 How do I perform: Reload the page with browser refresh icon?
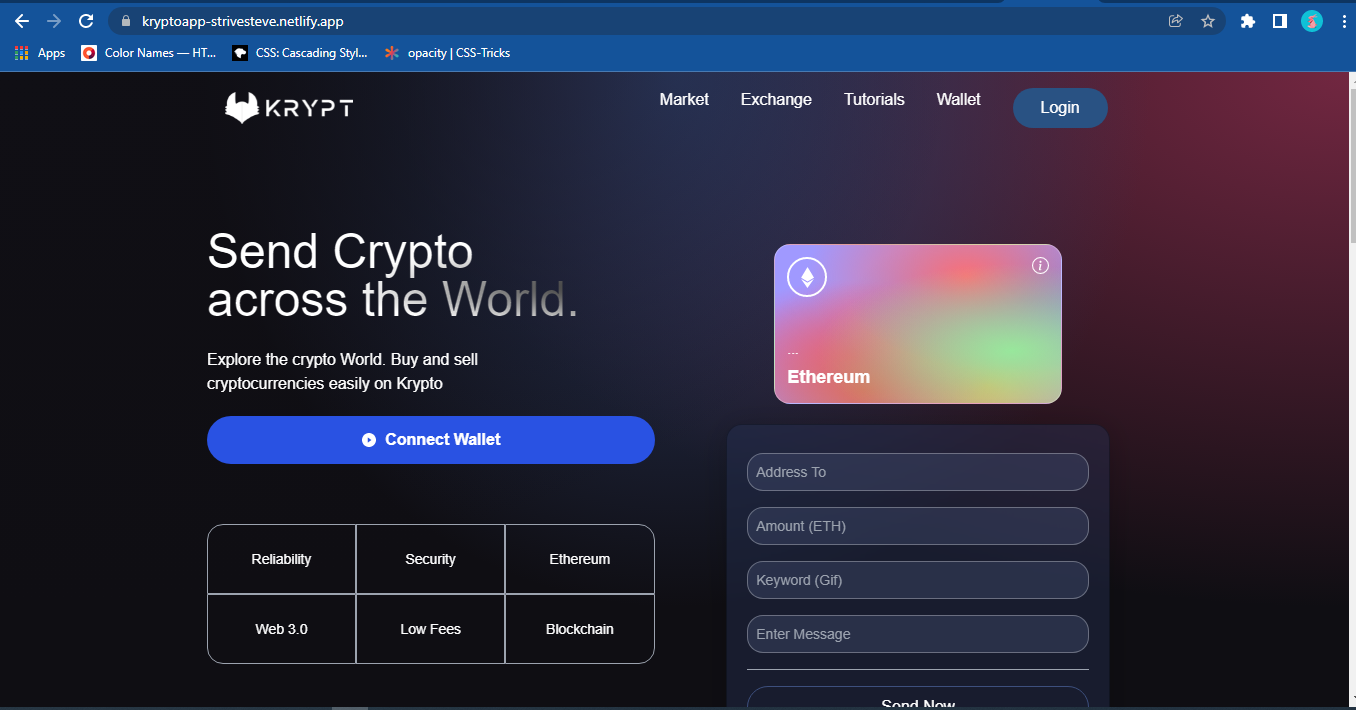point(86,21)
